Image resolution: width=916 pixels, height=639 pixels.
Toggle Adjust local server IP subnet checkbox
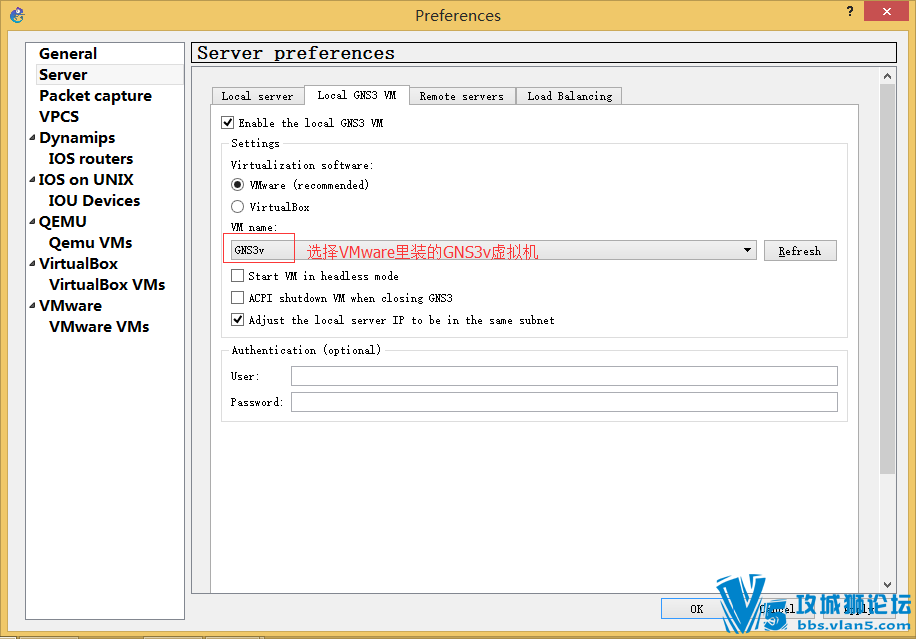click(237, 320)
